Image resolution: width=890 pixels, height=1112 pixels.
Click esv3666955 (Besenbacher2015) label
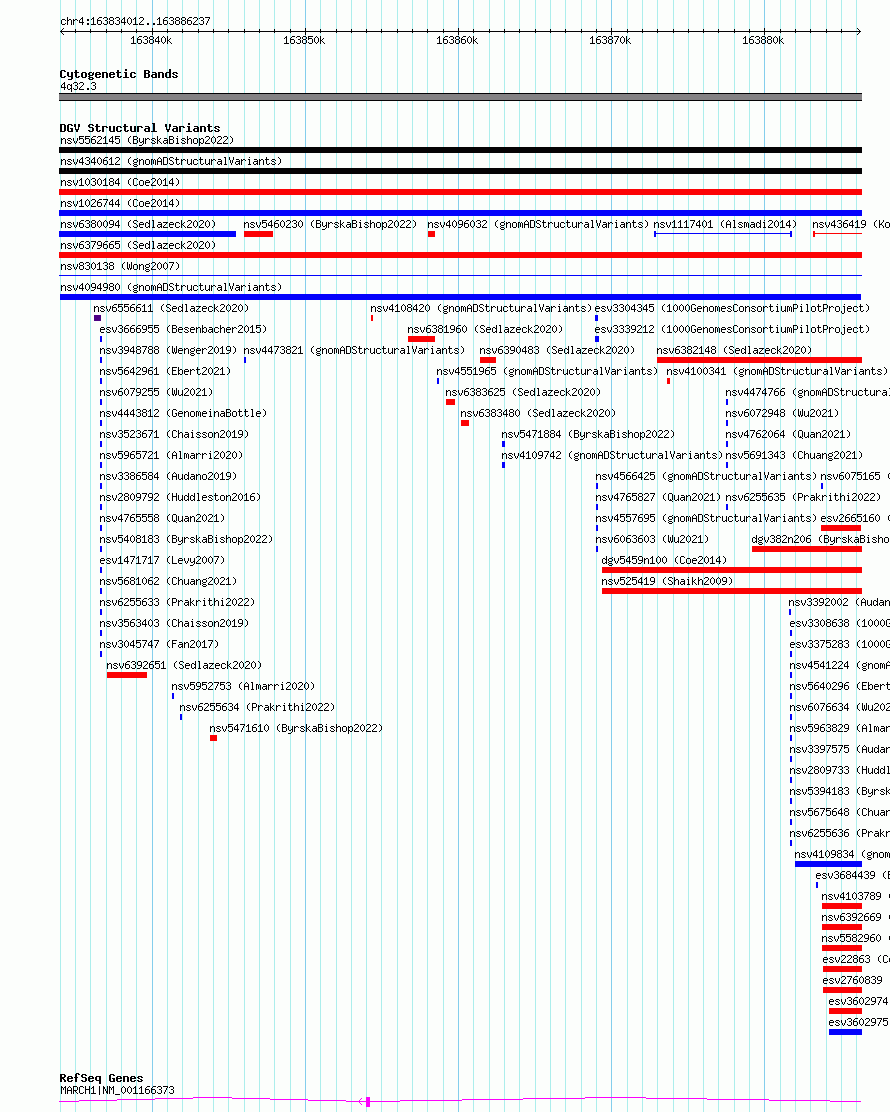(183, 330)
